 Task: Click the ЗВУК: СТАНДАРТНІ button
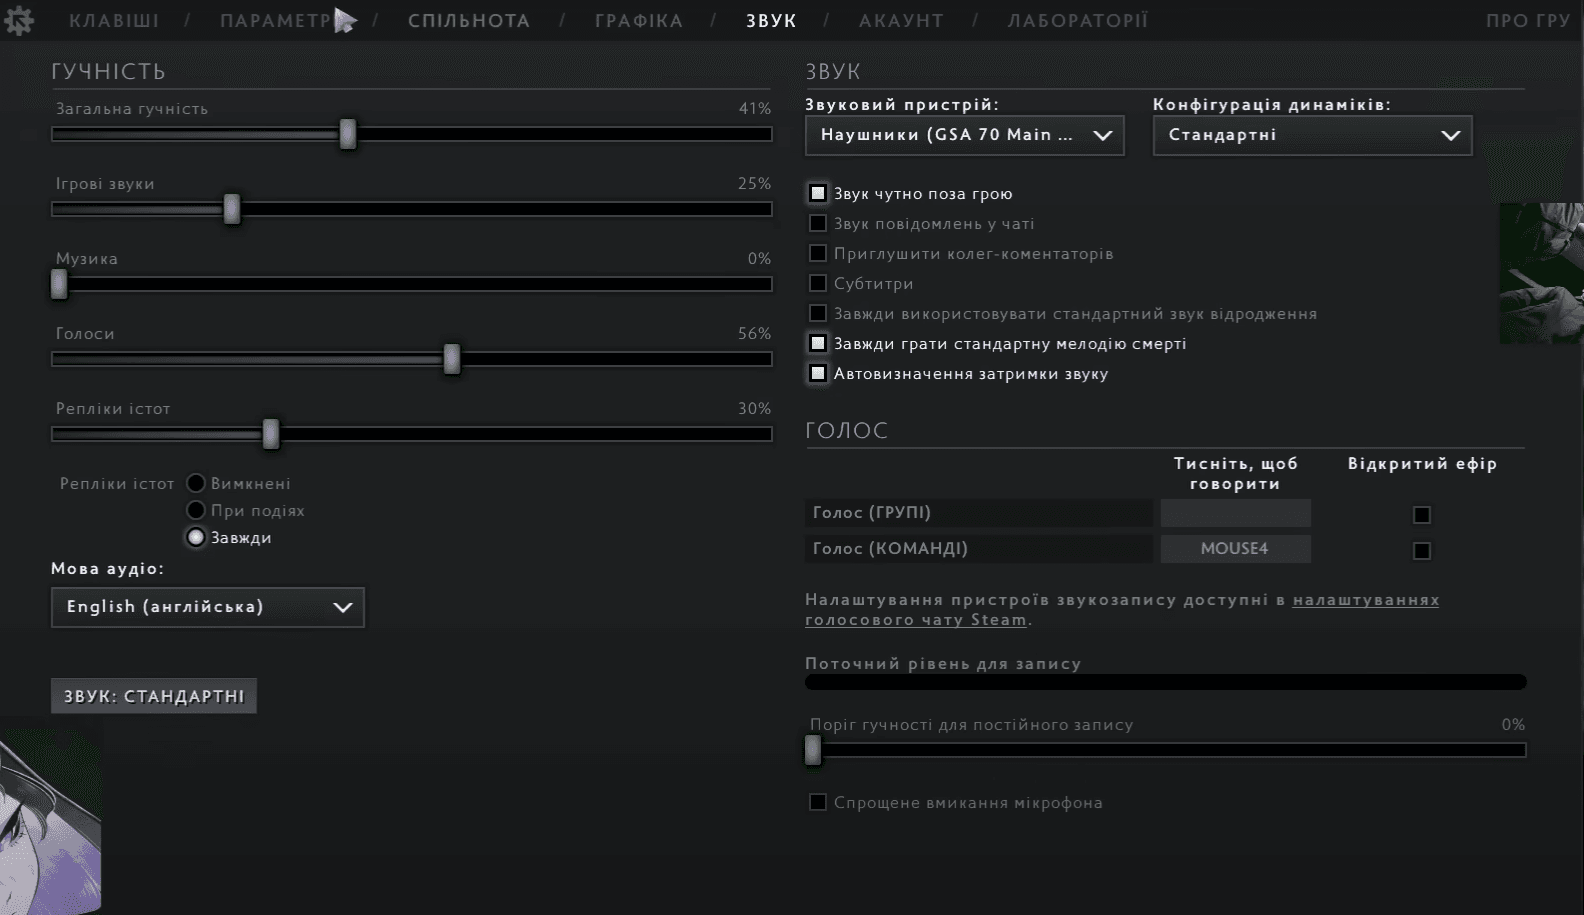[x=154, y=696]
